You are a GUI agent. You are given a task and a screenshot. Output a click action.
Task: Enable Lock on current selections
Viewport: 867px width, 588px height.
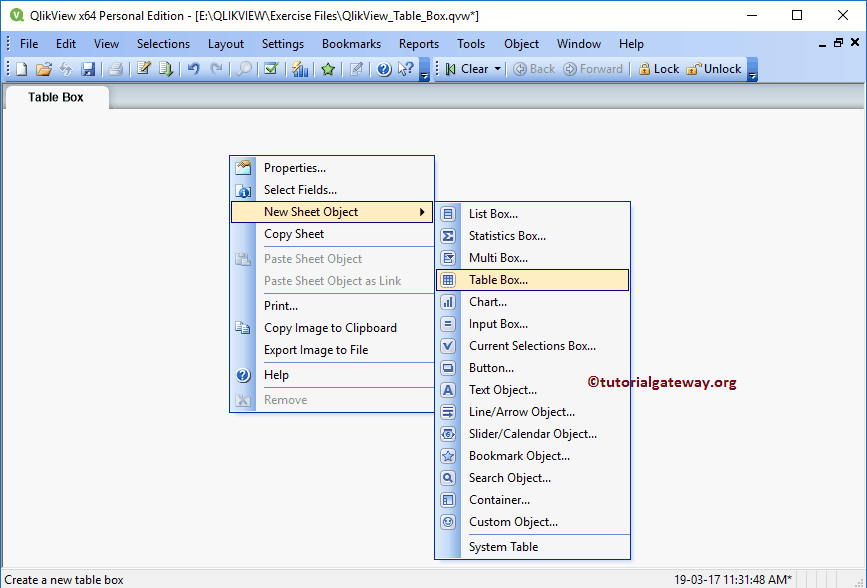(x=655, y=69)
